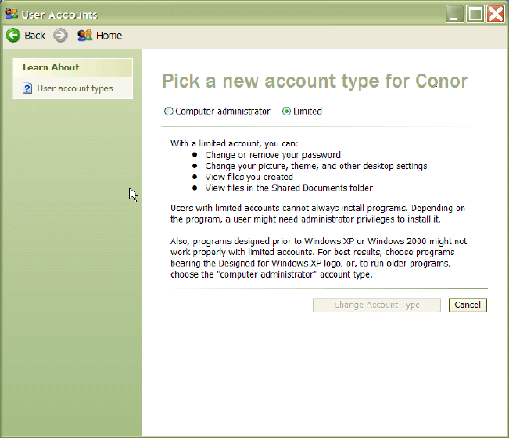Viewport: 509px width, 438px height.
Task: Click the Cancel button
Action: [x=468, y=305]
